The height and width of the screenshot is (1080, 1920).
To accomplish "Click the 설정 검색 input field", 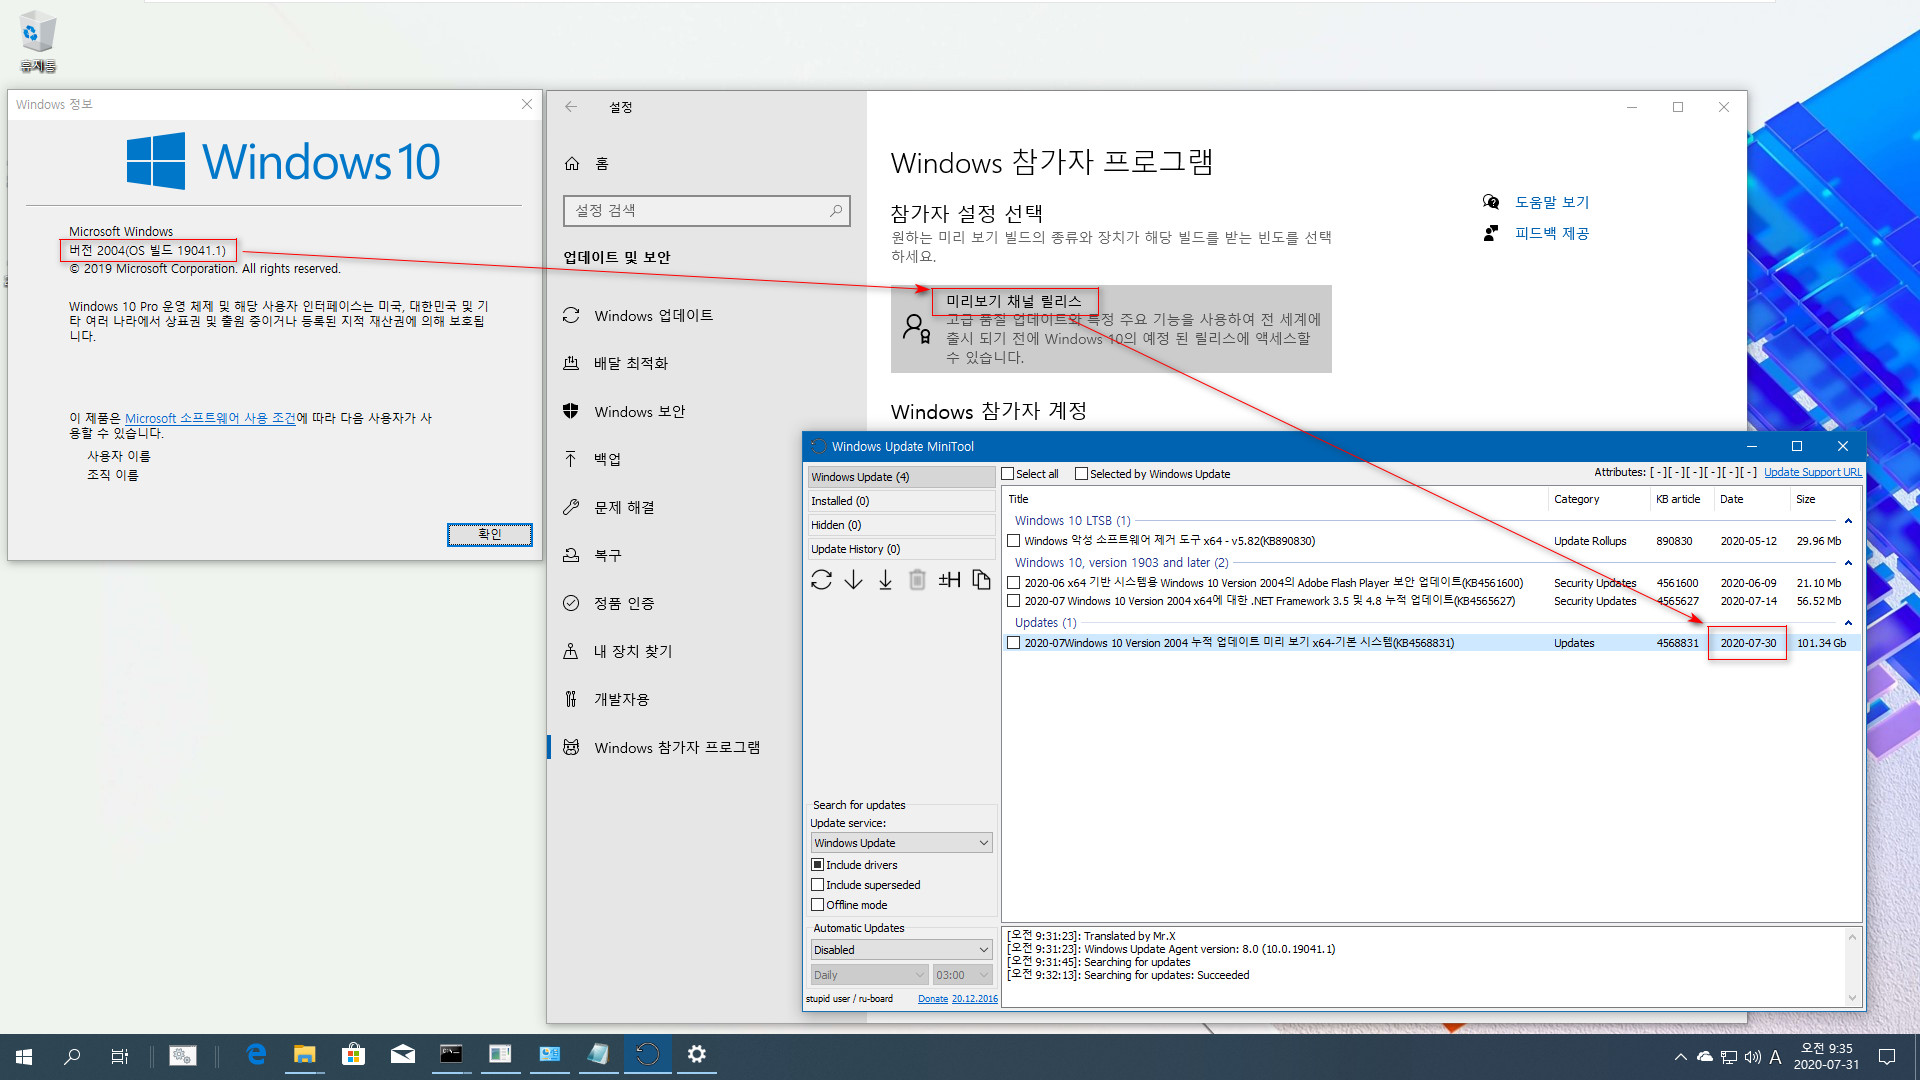I will pos(706,210).
